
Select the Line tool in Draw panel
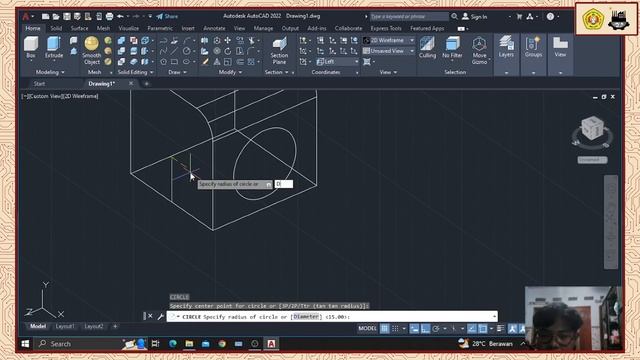[x=175, y=51]
